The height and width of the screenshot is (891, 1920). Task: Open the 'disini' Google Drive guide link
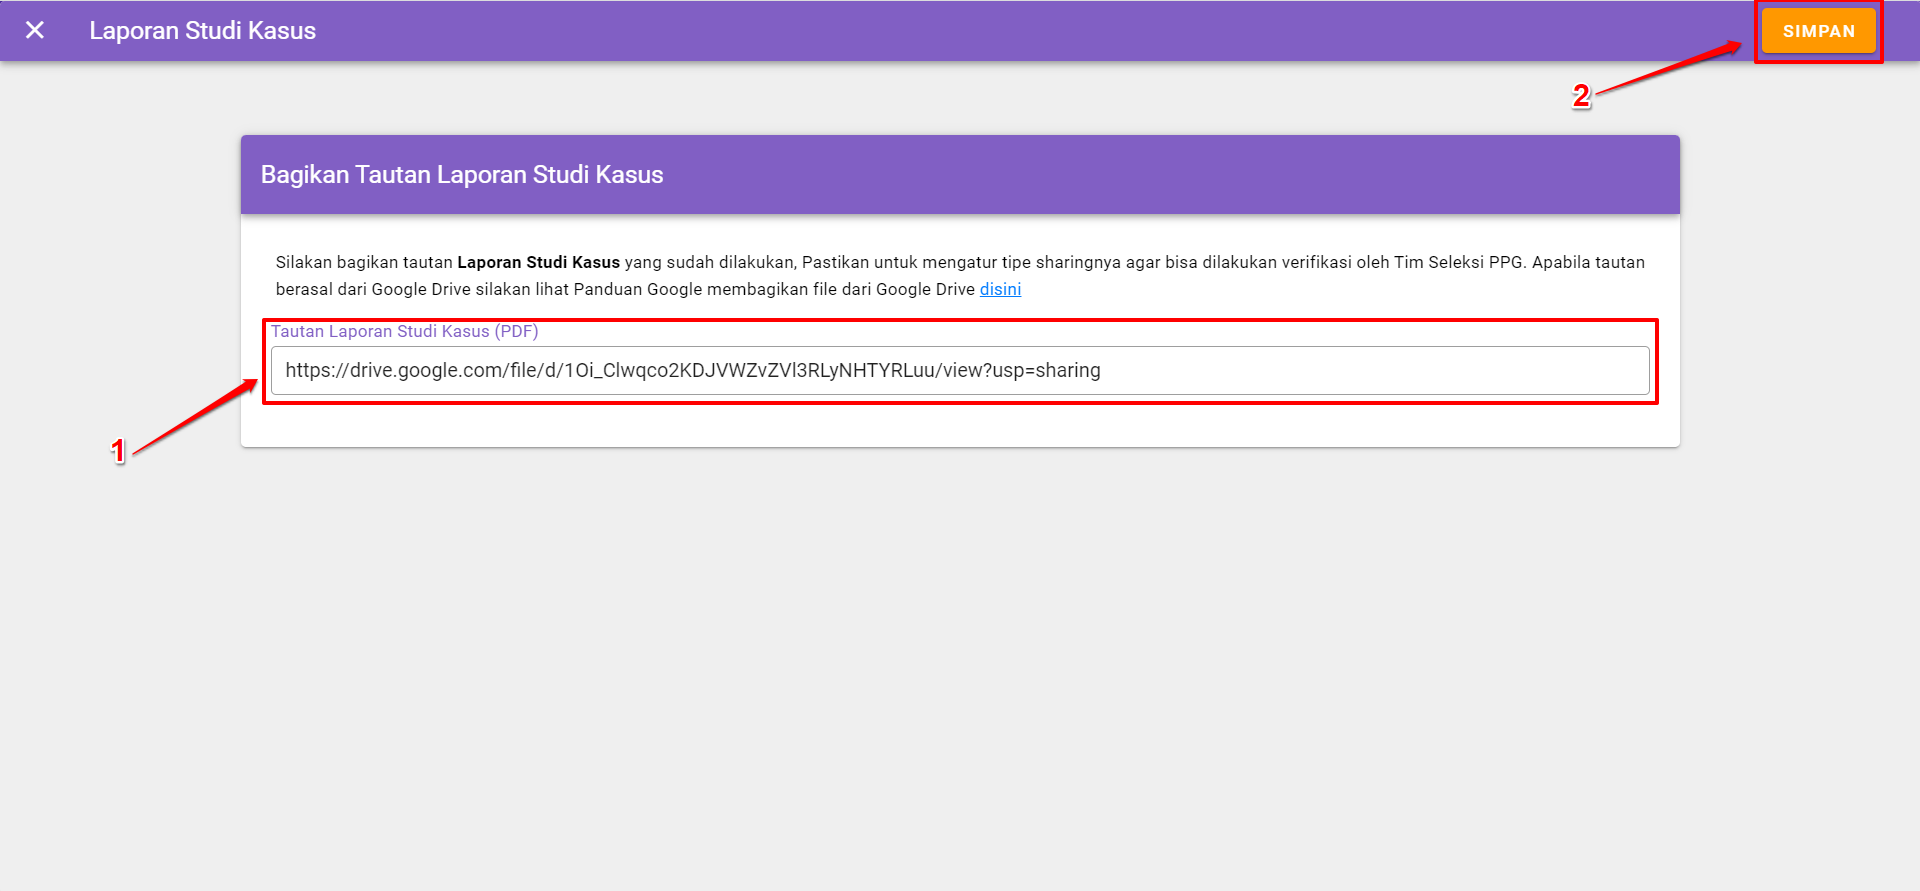click(x=1000, y=289)
